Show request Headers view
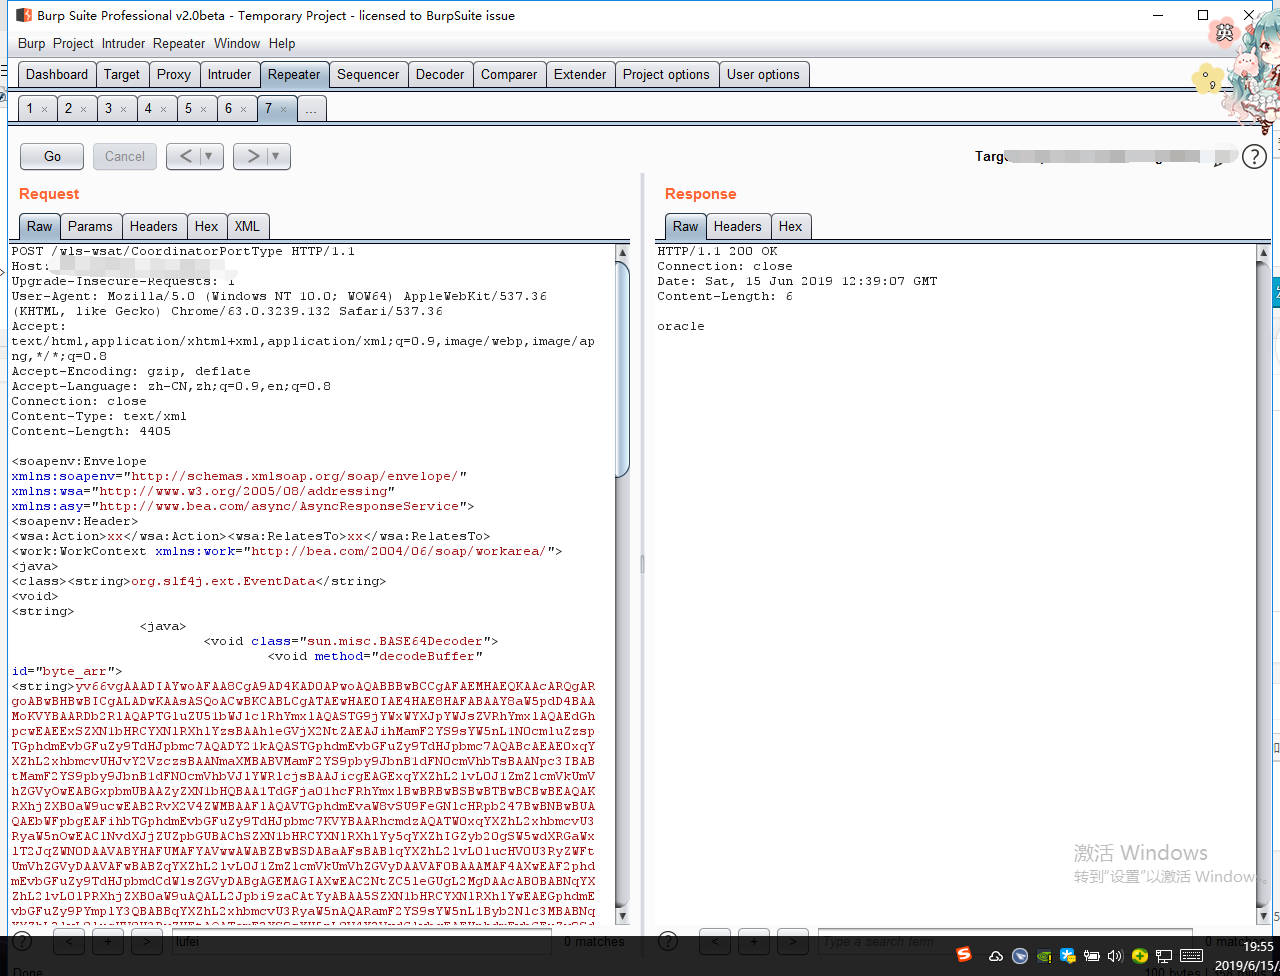The image size is (1280, 976). (153, 226)
